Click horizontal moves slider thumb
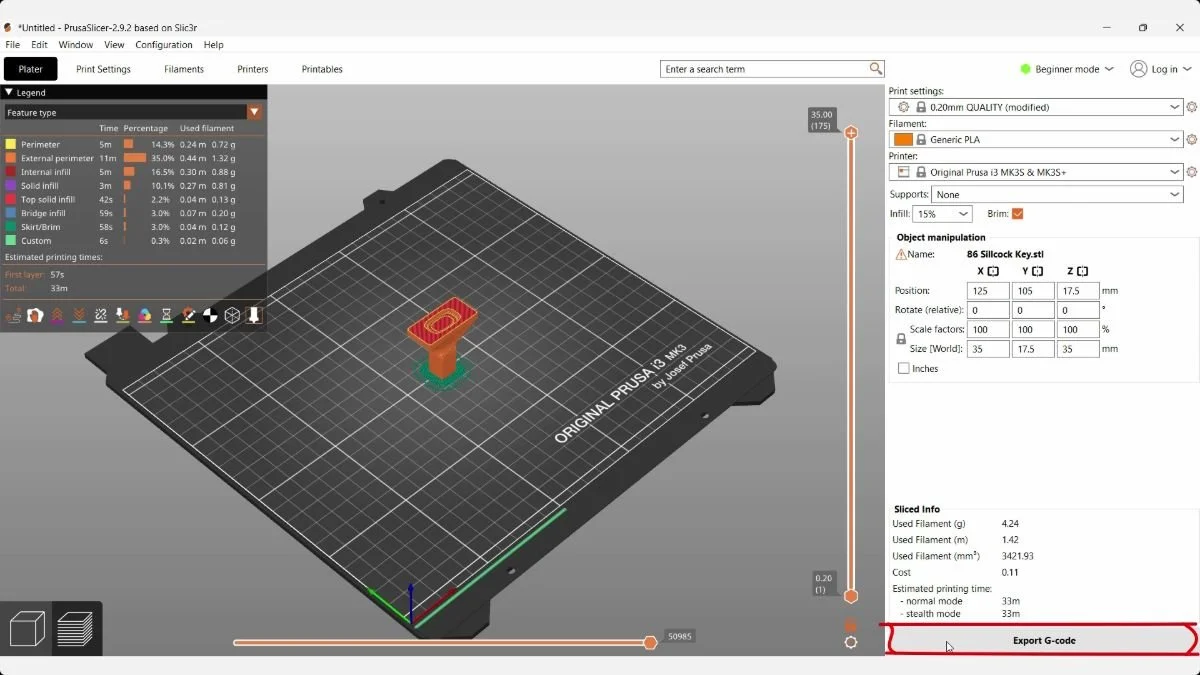The height and width of the screenshot is (675, 1200). [650, 642]
